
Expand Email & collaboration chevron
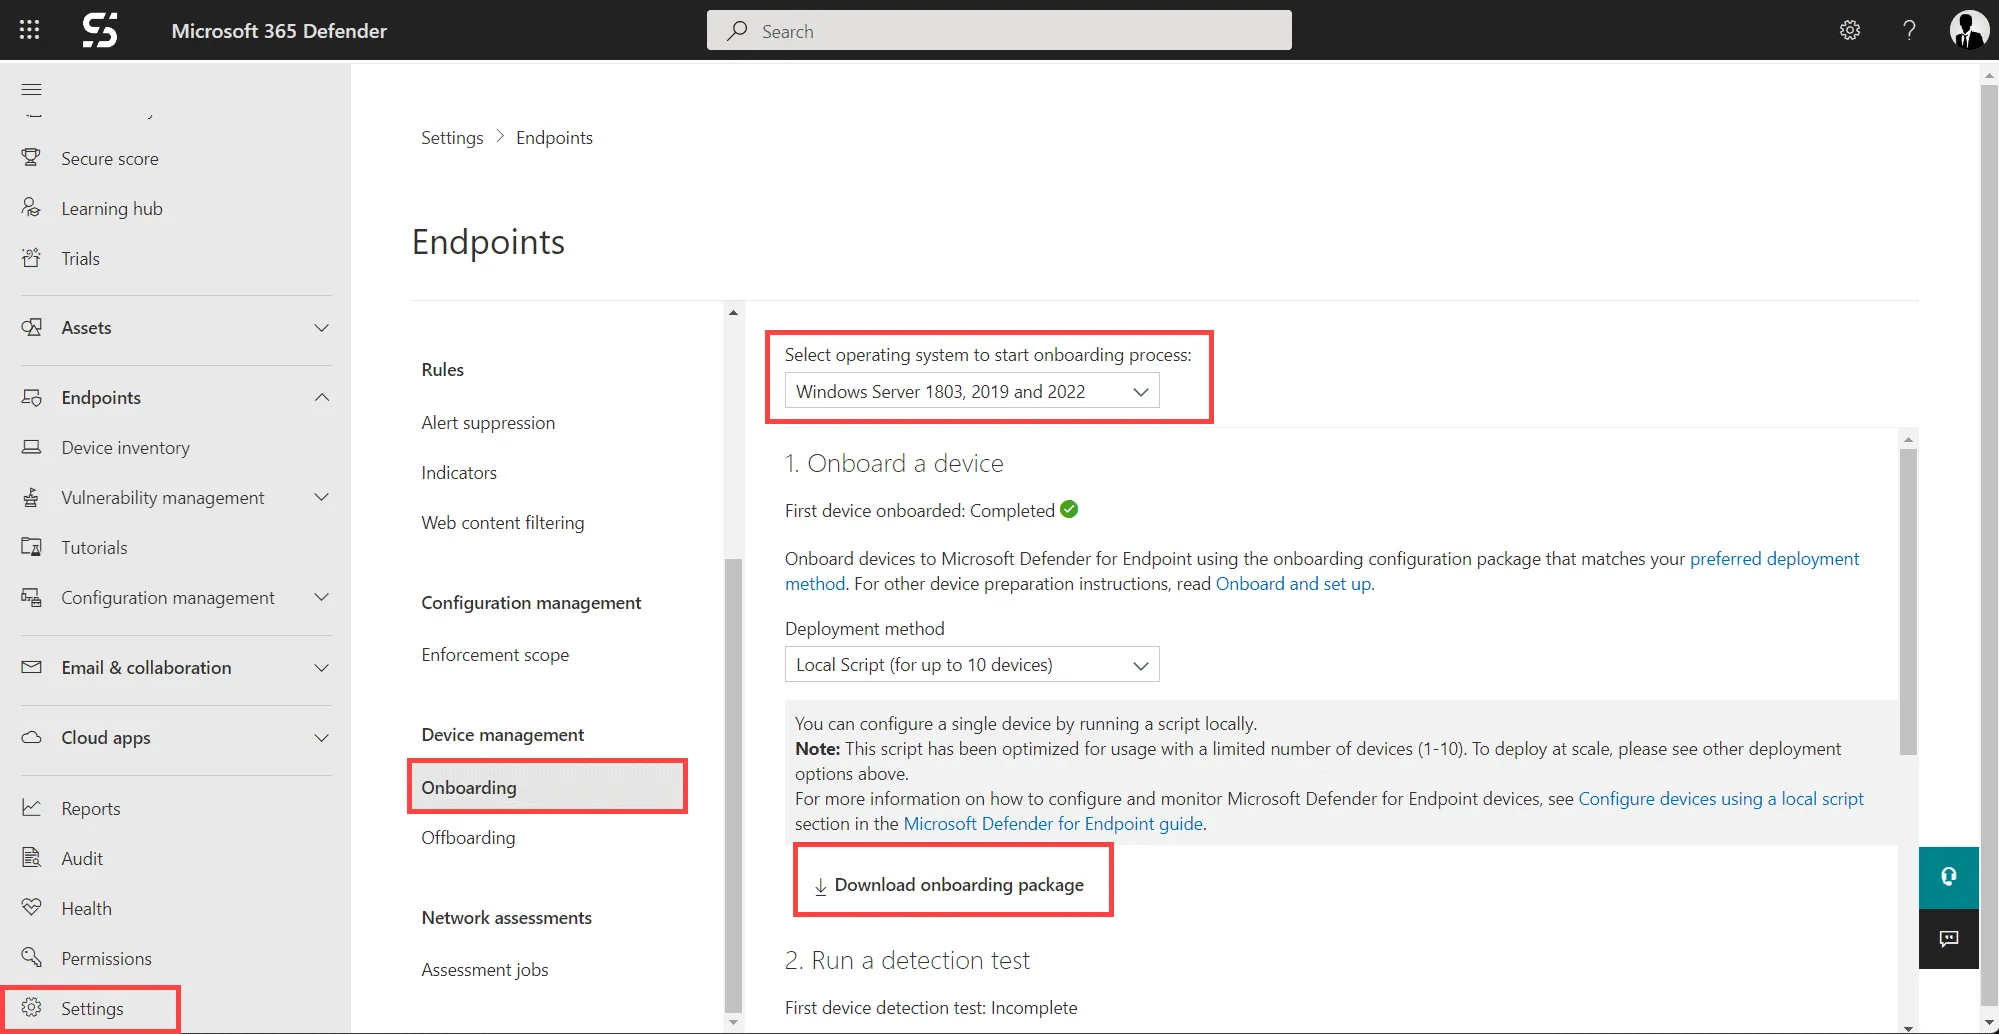pos(322,667)
